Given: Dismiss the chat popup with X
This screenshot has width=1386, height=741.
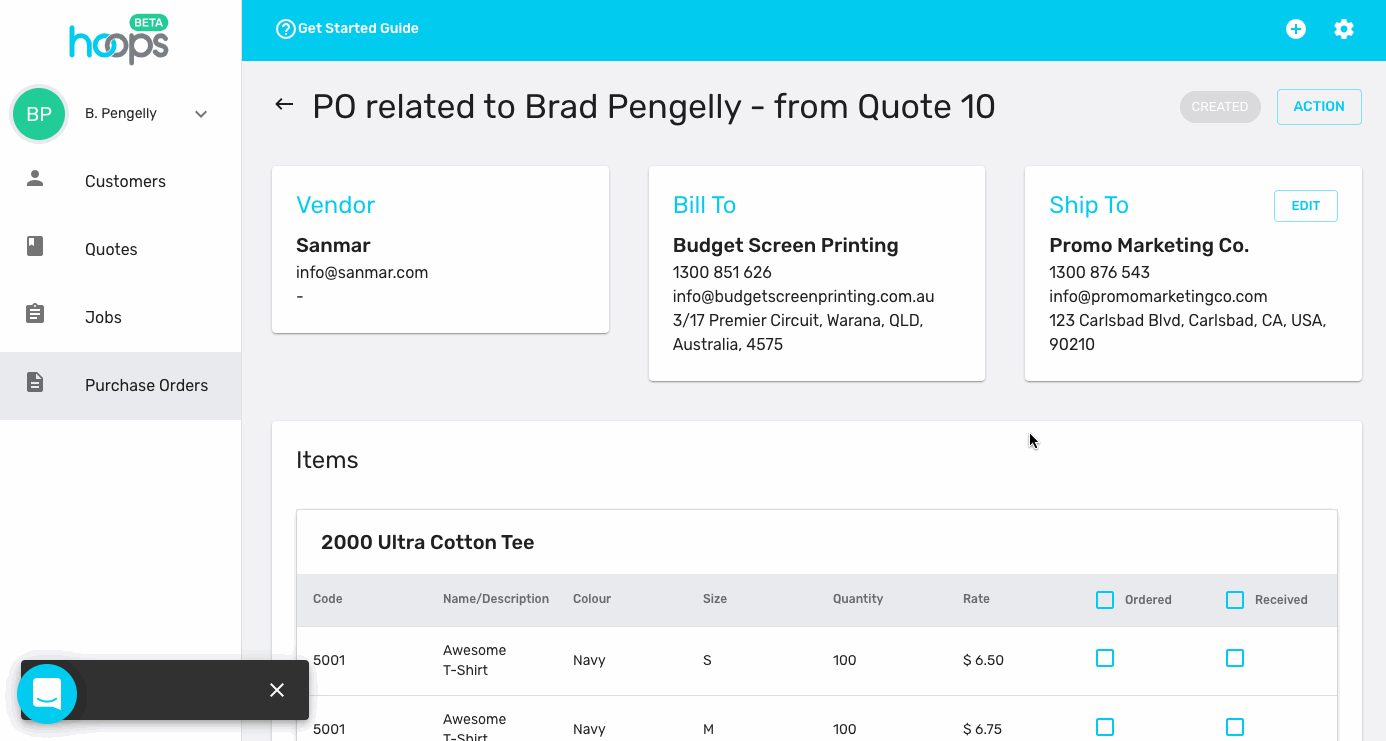Looking at the screenshot, I should pyautogui.click(x=277, y=690).
